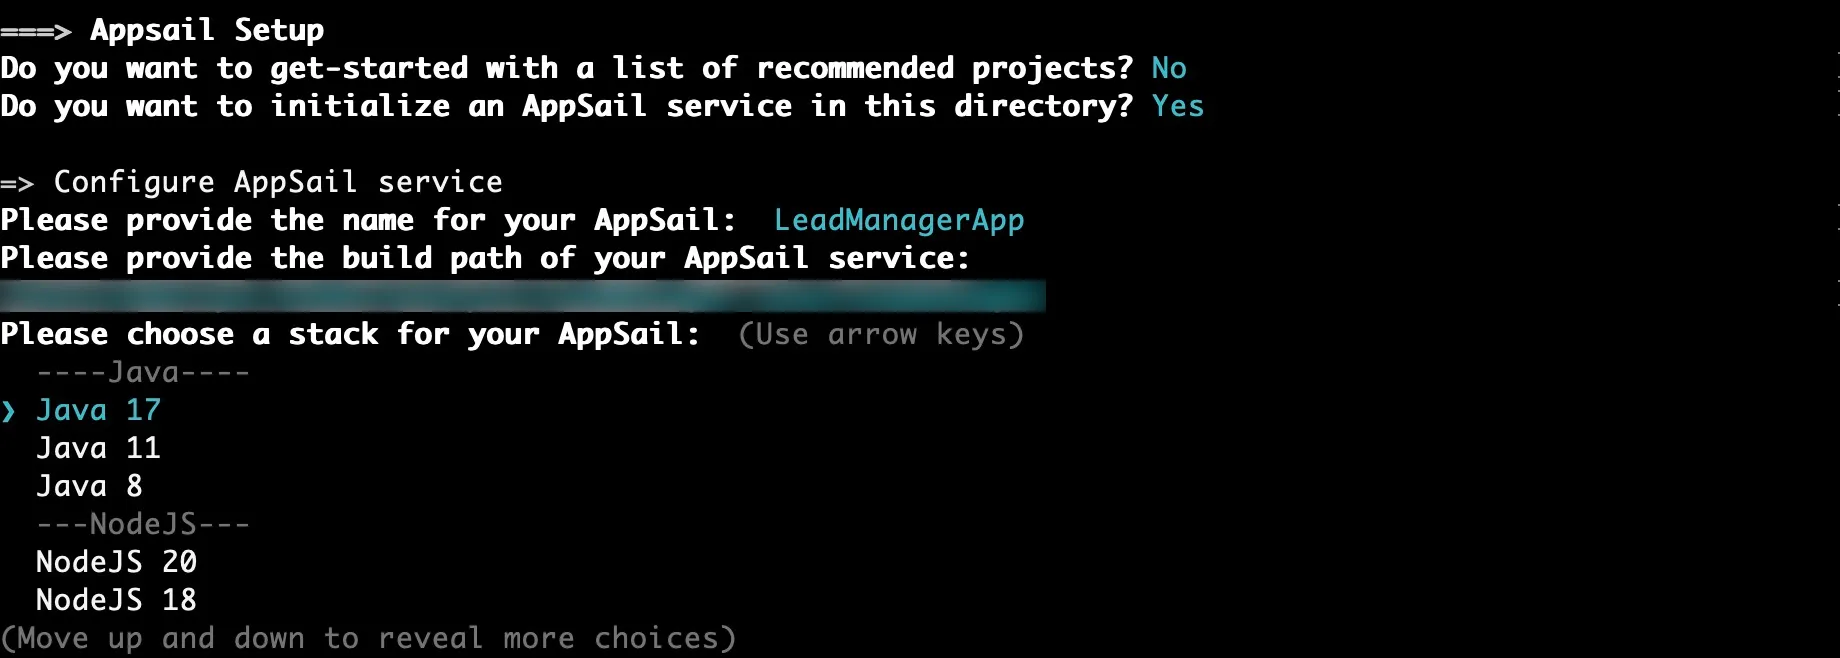Image resolution: width=1840 pixels, height=658 pixels.
Task: Choose Java 11 from the stack list
Action: click(98, 448)
